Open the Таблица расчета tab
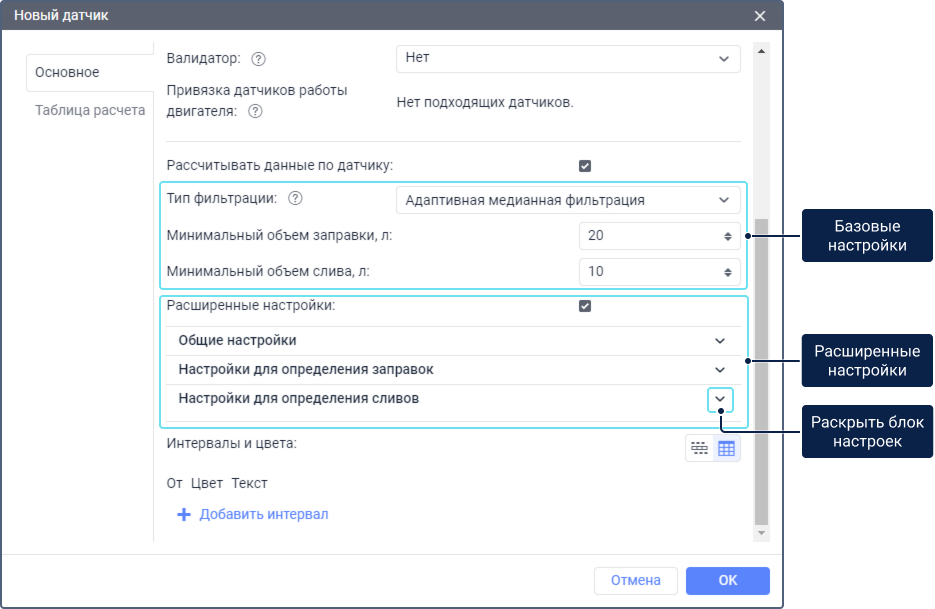Image resolution: width=935 pixels, height=609 pixels. 90,110
